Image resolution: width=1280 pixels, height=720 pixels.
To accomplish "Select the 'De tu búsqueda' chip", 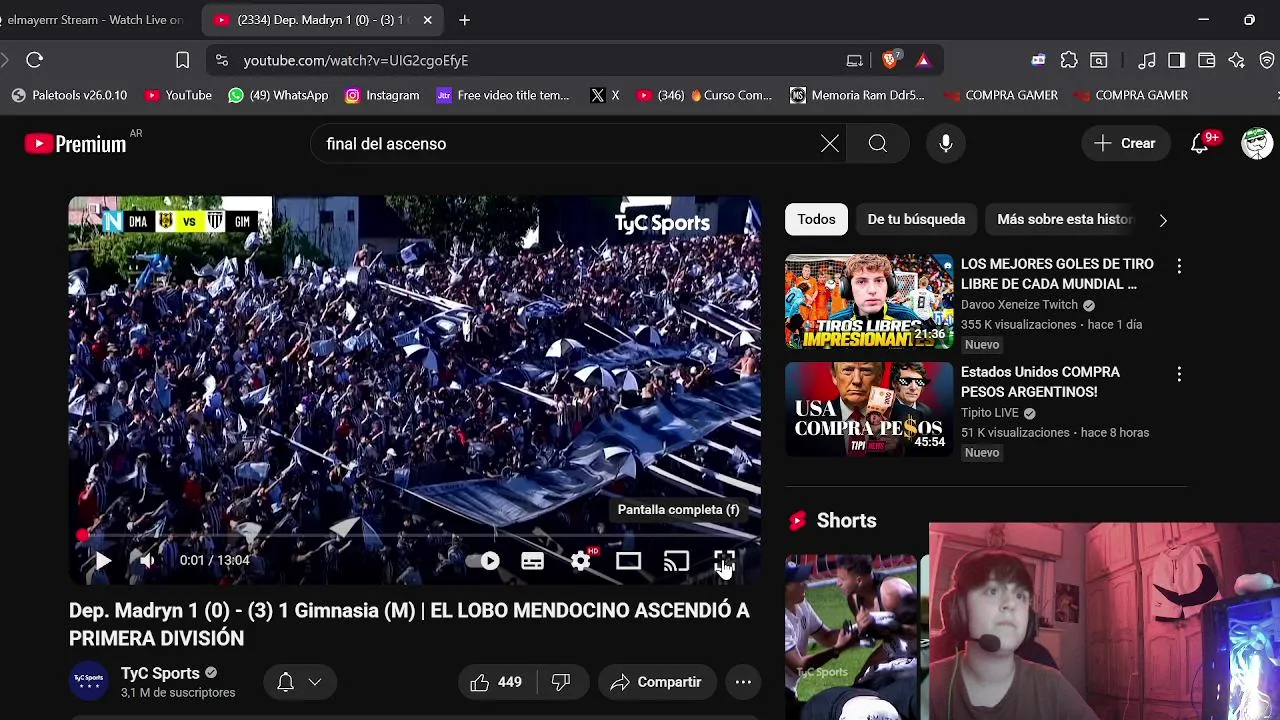I will tap(916, 219).
